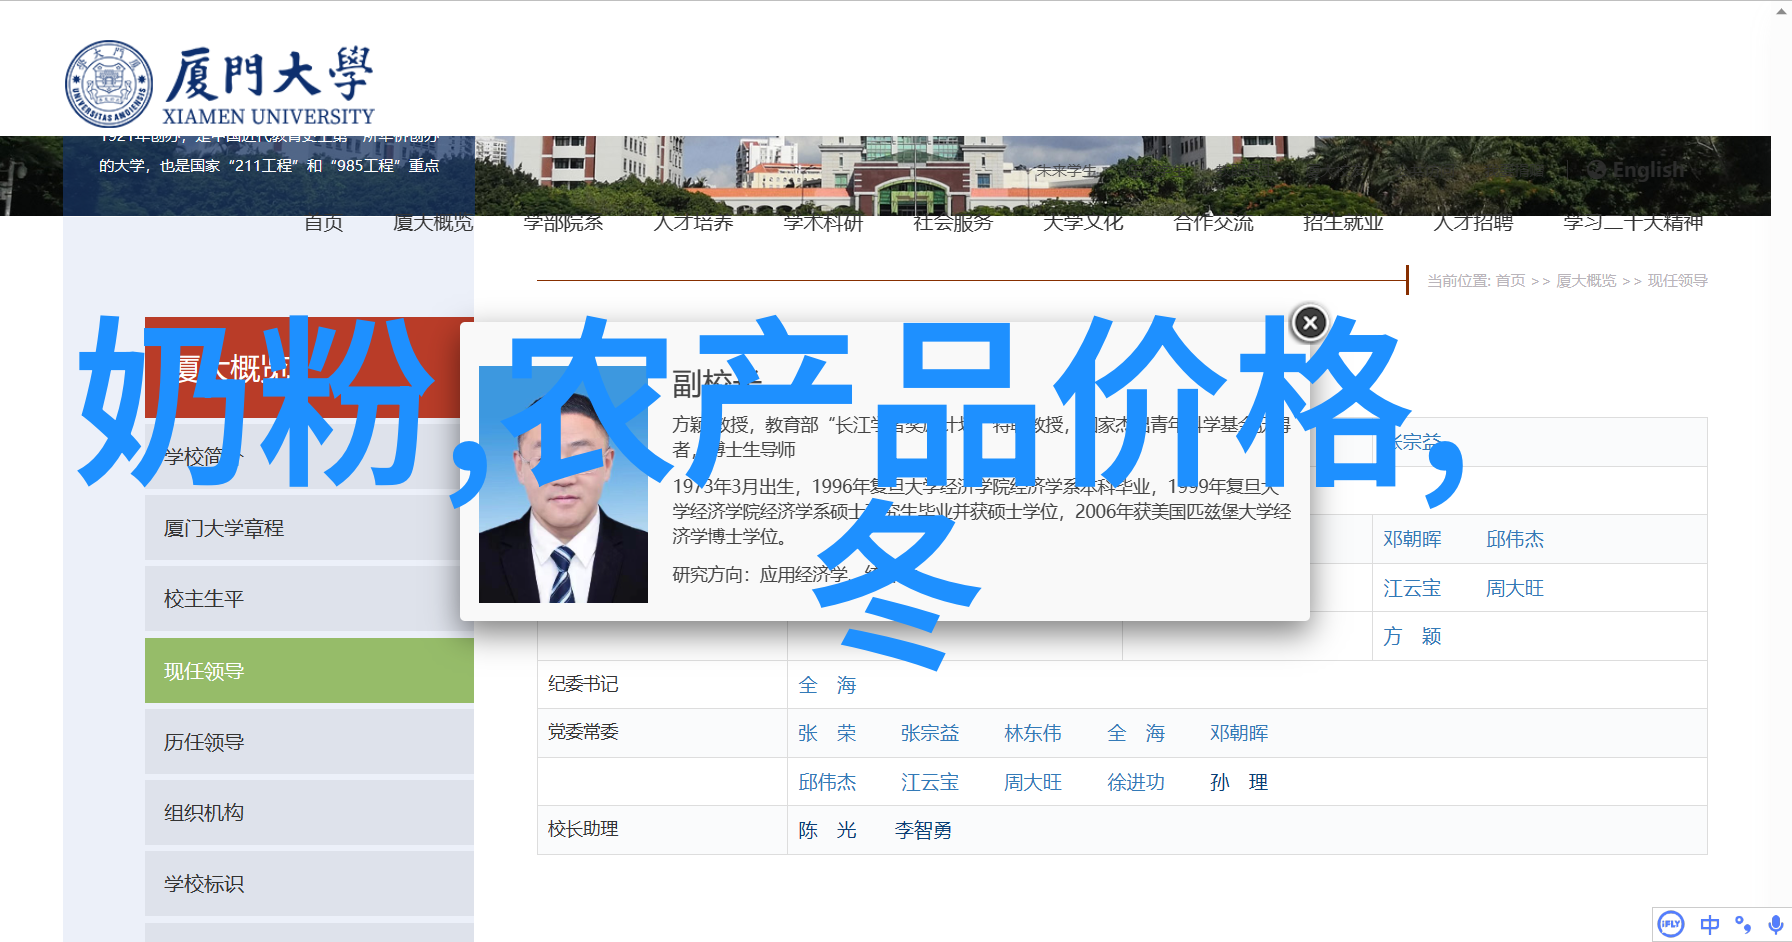Open 李智勇 profile in 校长助理 row

tap(923, 830)
